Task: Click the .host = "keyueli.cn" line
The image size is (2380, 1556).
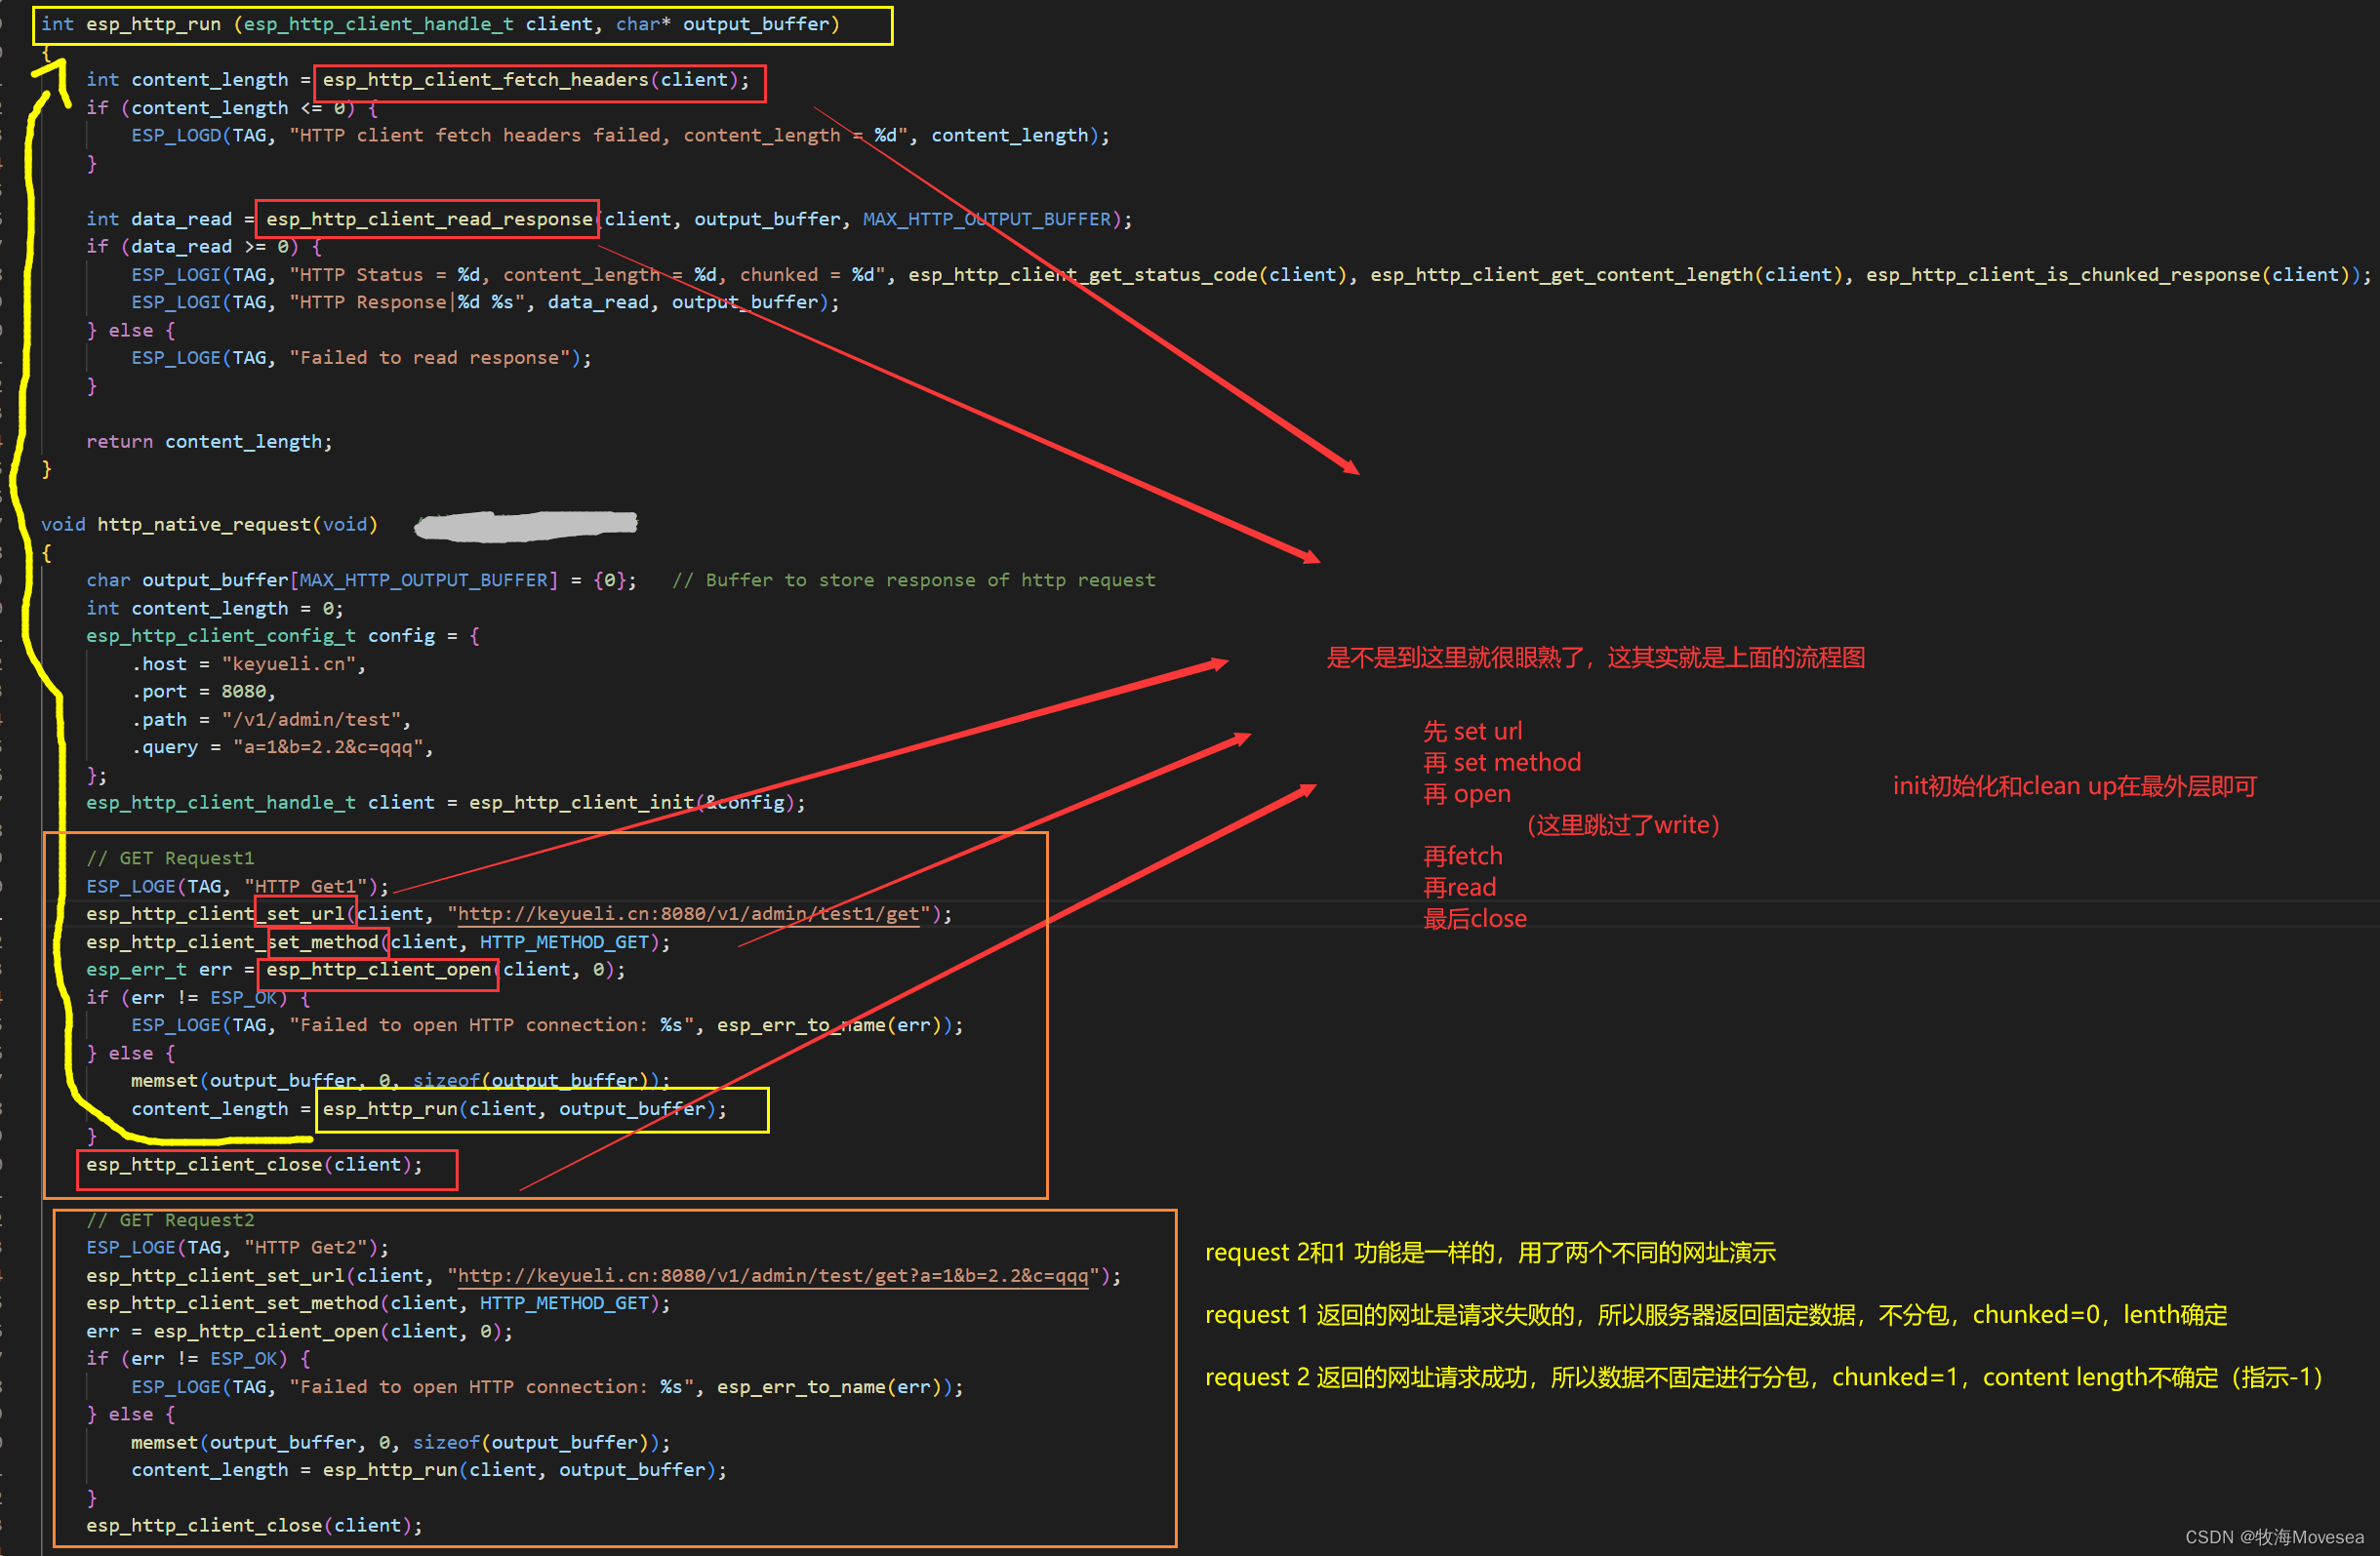Action: click(249, 664)
